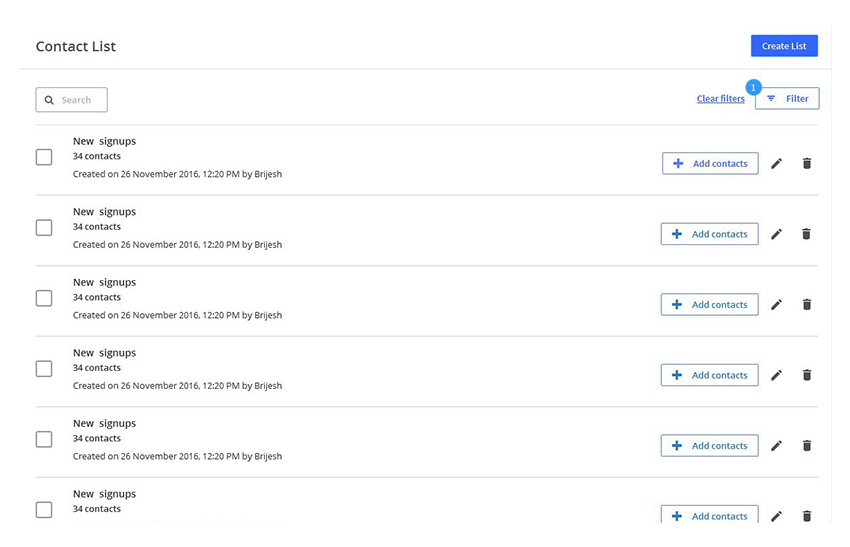Open the Filter options button

(x=787, y=98)
